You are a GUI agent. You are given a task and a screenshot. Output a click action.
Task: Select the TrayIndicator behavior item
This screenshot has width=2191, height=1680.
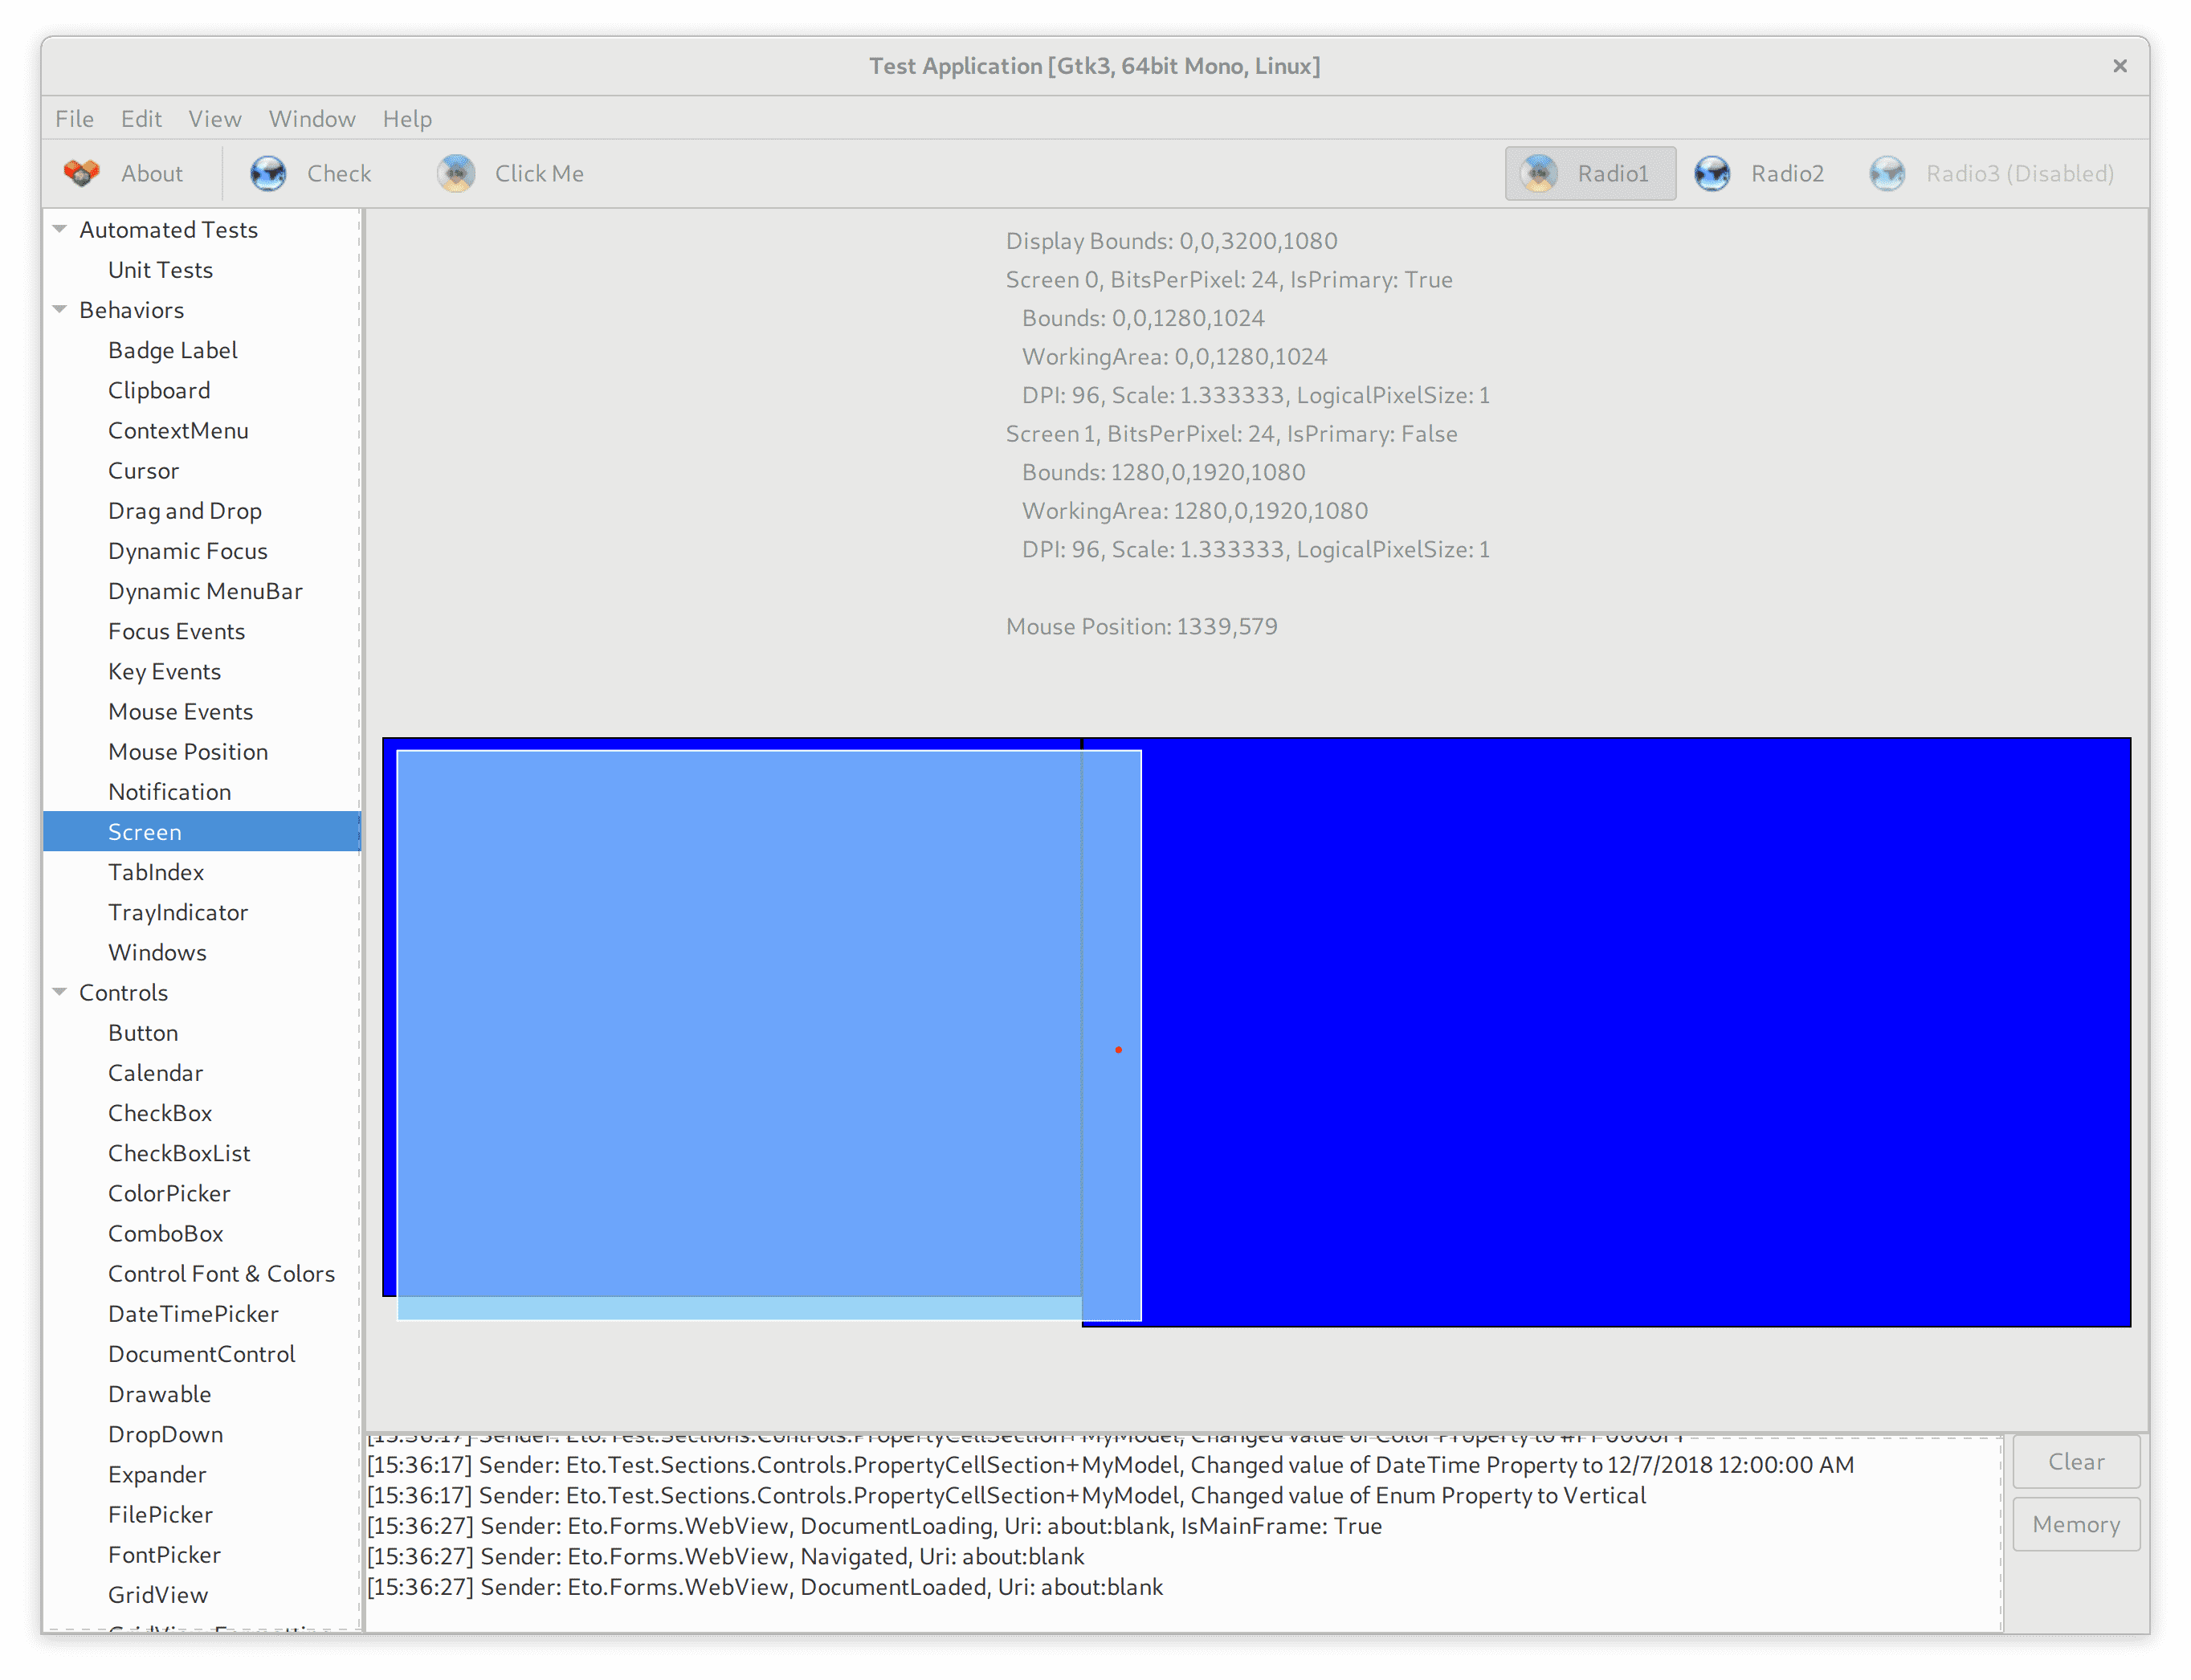coord(178,911)
